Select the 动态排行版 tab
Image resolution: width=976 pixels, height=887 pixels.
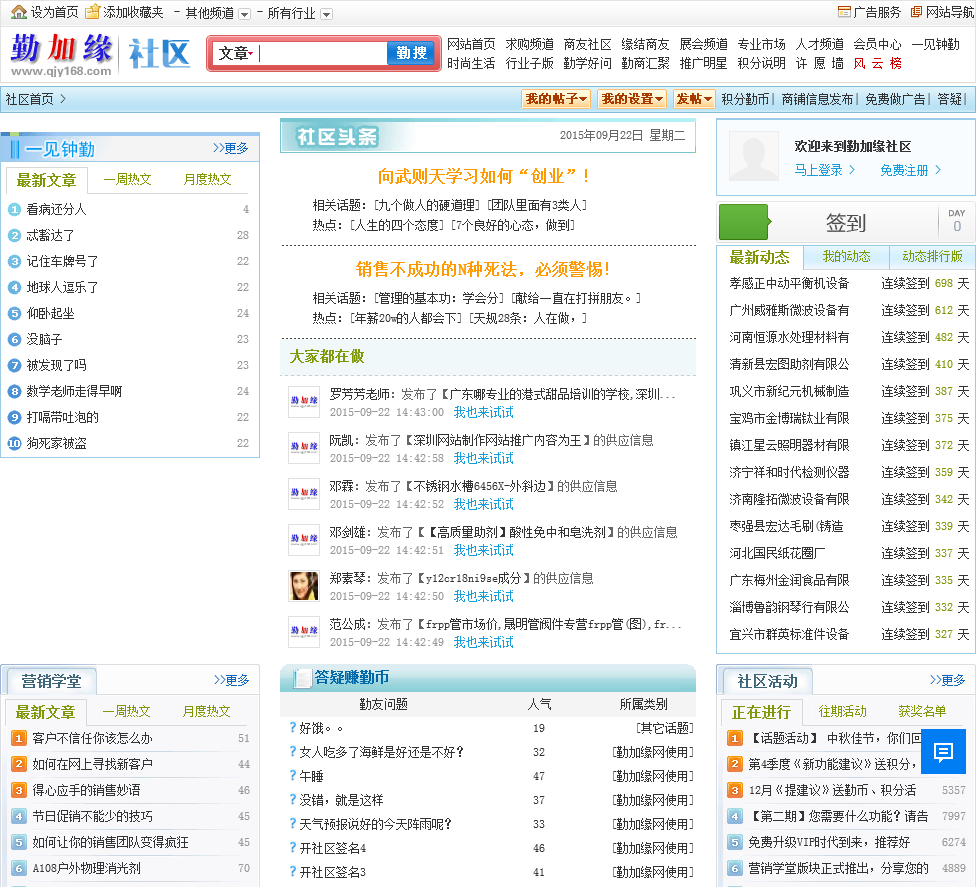[x=932, y=257]
